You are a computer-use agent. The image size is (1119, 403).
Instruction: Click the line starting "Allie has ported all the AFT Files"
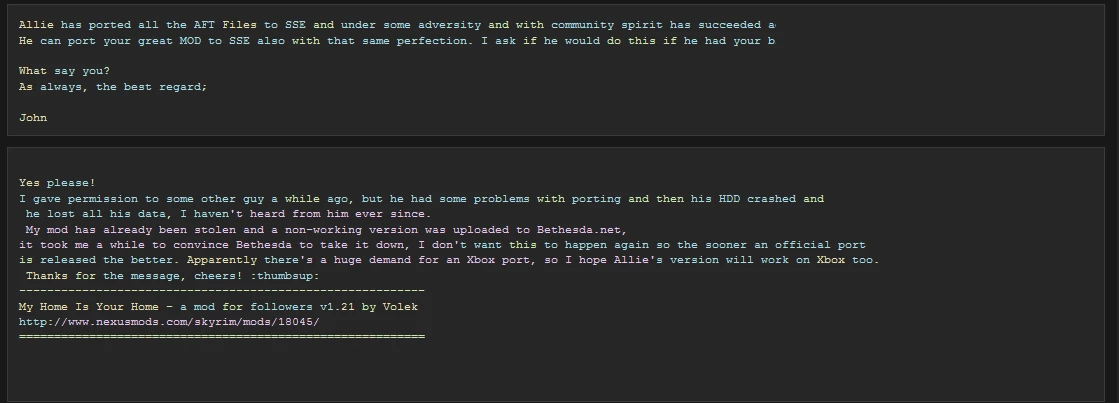coord(397,25)
